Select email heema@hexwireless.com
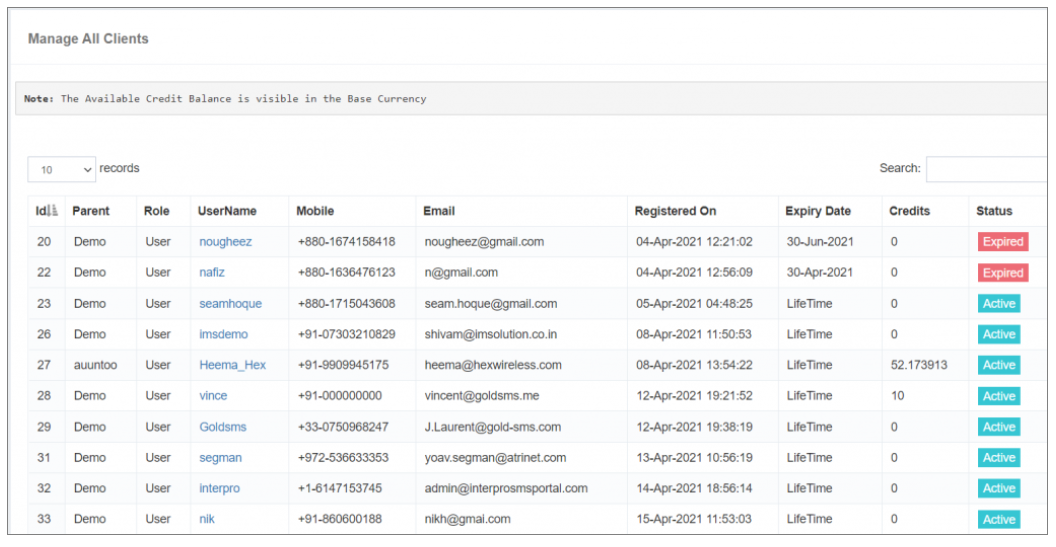This screenshot has width=1056, height=547. click(x=493, y=365)
